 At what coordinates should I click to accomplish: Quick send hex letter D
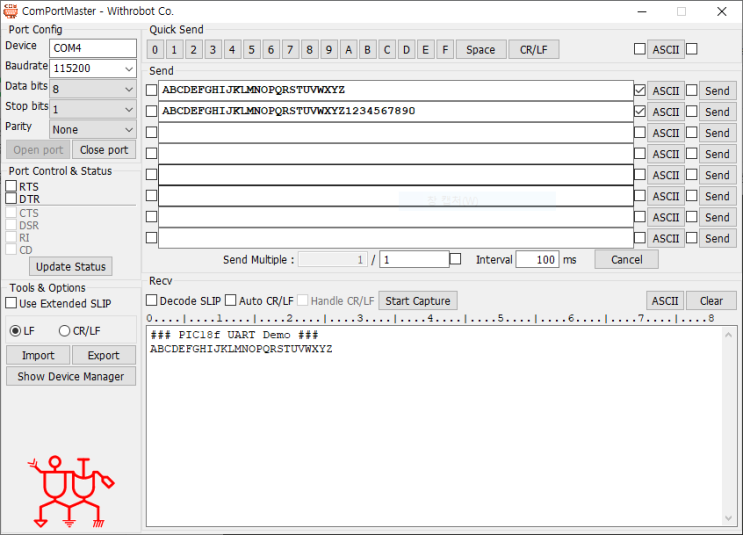point(406,49)
